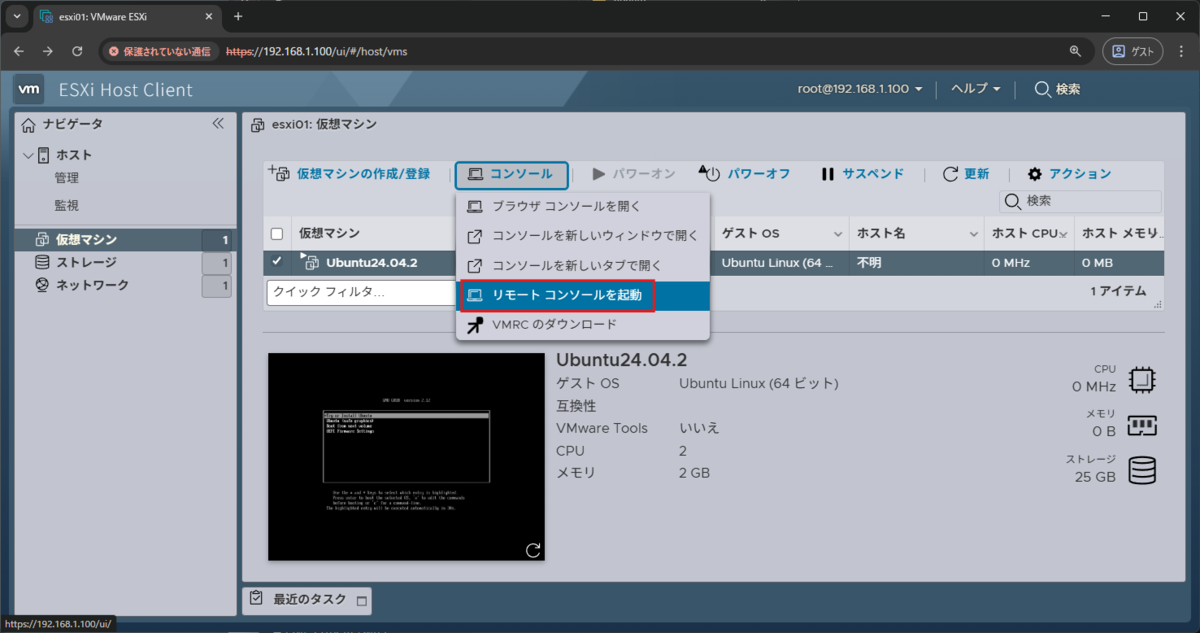This screenshot has width=1200, height=633.
Task: Launch the remote console
Action: point(583,295)
